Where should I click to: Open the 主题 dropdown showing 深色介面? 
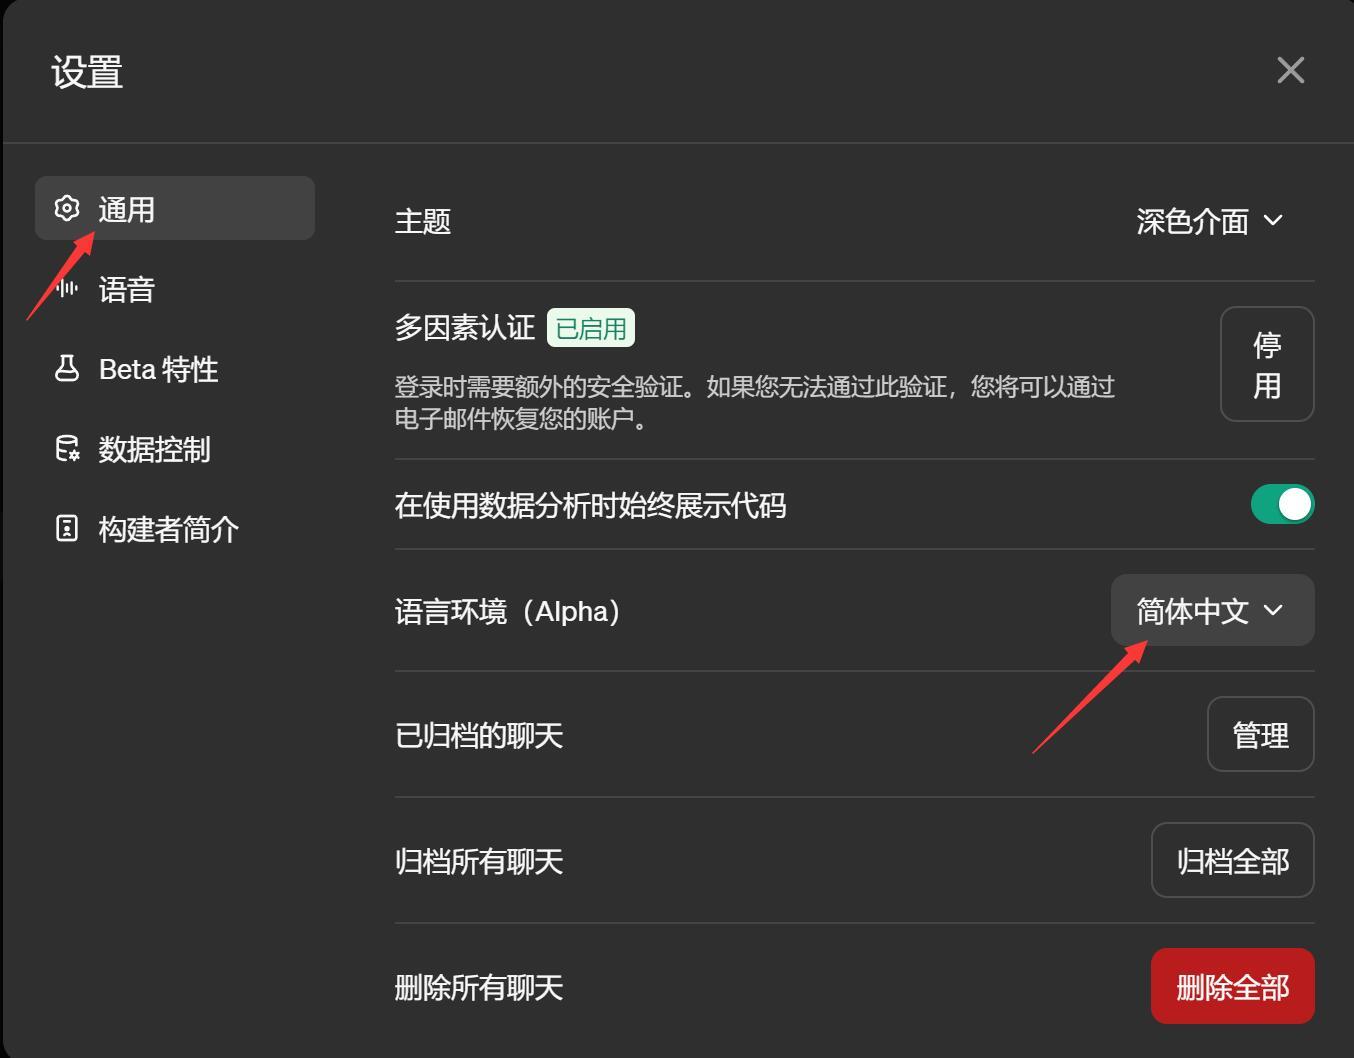pos(1208,221)
